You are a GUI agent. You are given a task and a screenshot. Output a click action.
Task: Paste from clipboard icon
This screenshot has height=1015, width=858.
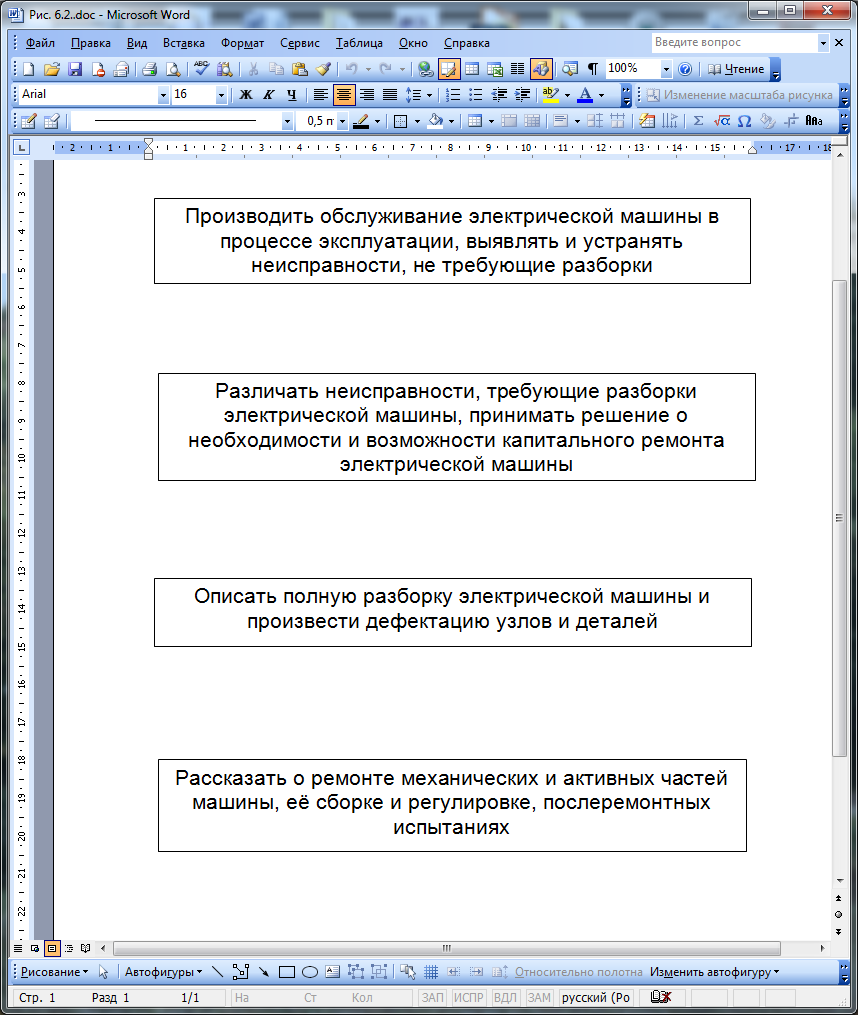[299, 69]
